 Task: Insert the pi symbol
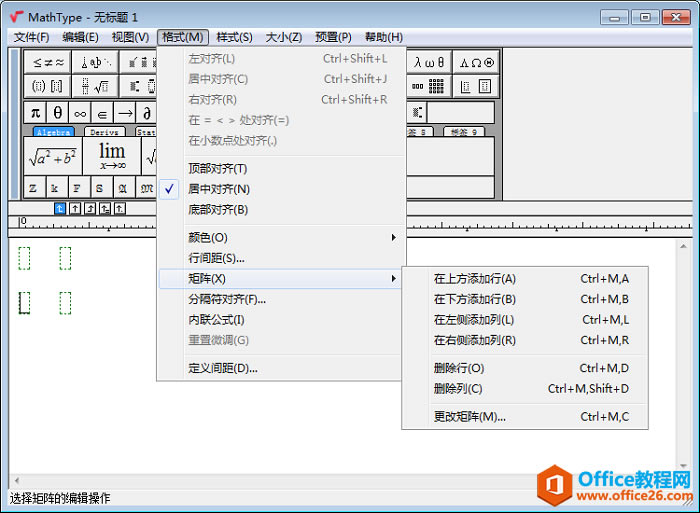[x=35, y=113]
